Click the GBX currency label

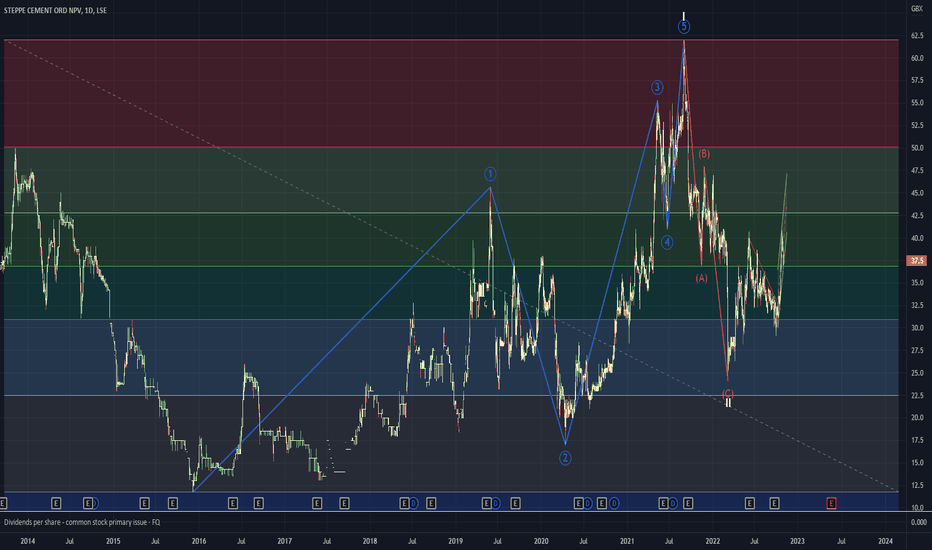[x=917, y=8]
